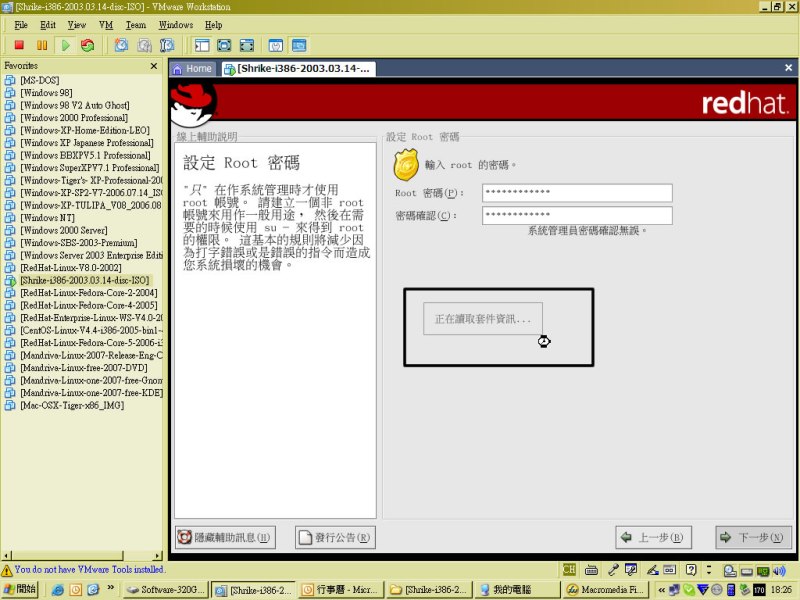
Task: Open 我的電腦 taskbar item
Action: [x=516, y=590]
